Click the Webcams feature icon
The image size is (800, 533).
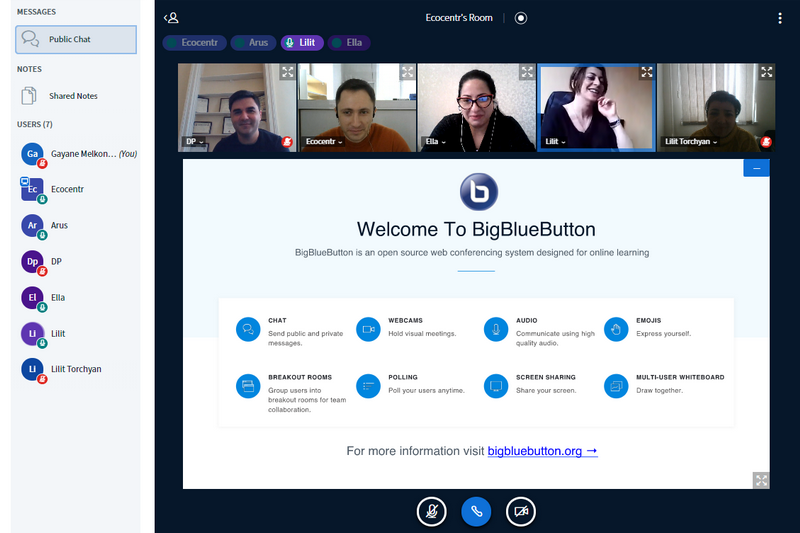368,329
